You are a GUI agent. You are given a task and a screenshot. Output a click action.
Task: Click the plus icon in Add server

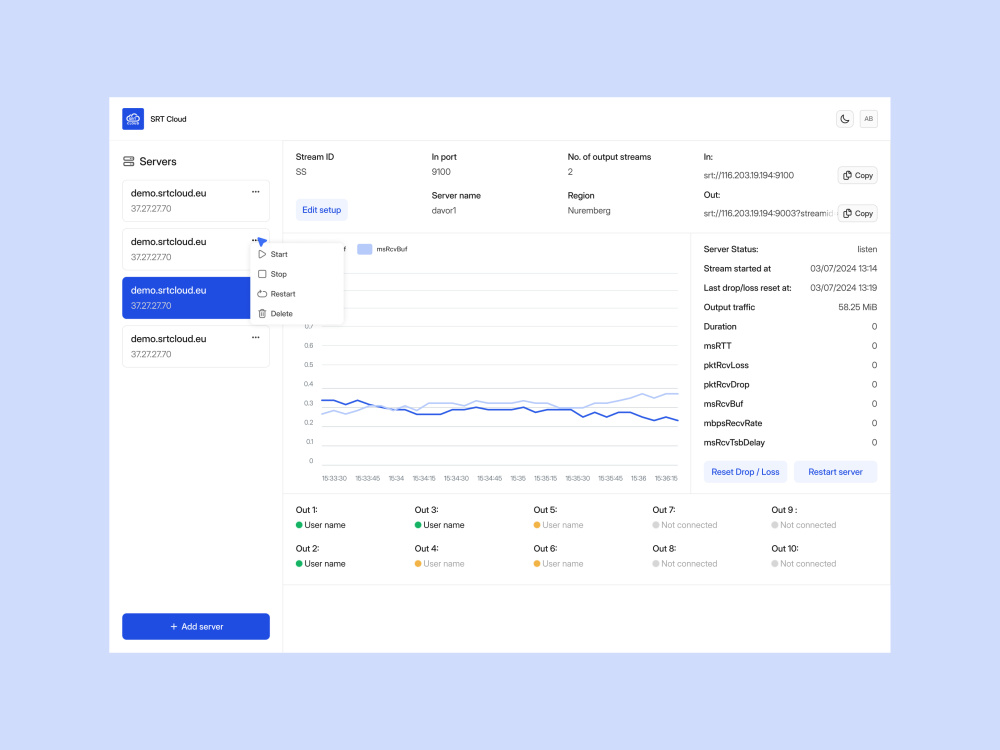point(173,626)
